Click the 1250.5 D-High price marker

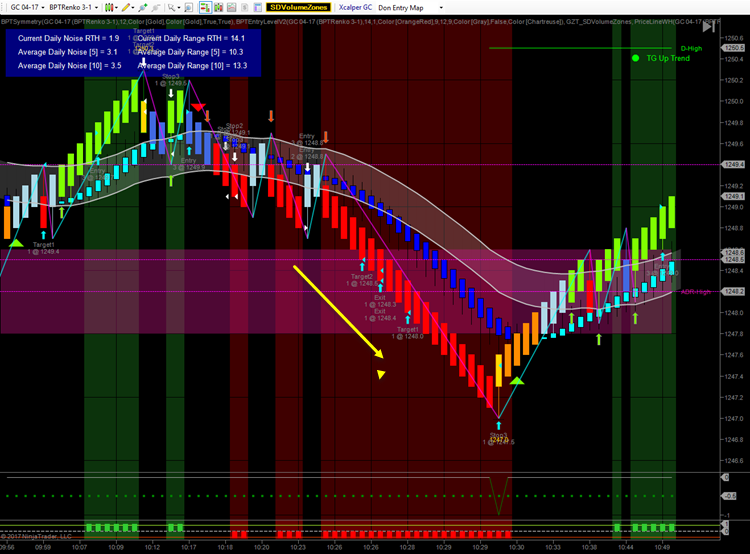[733, 48]
